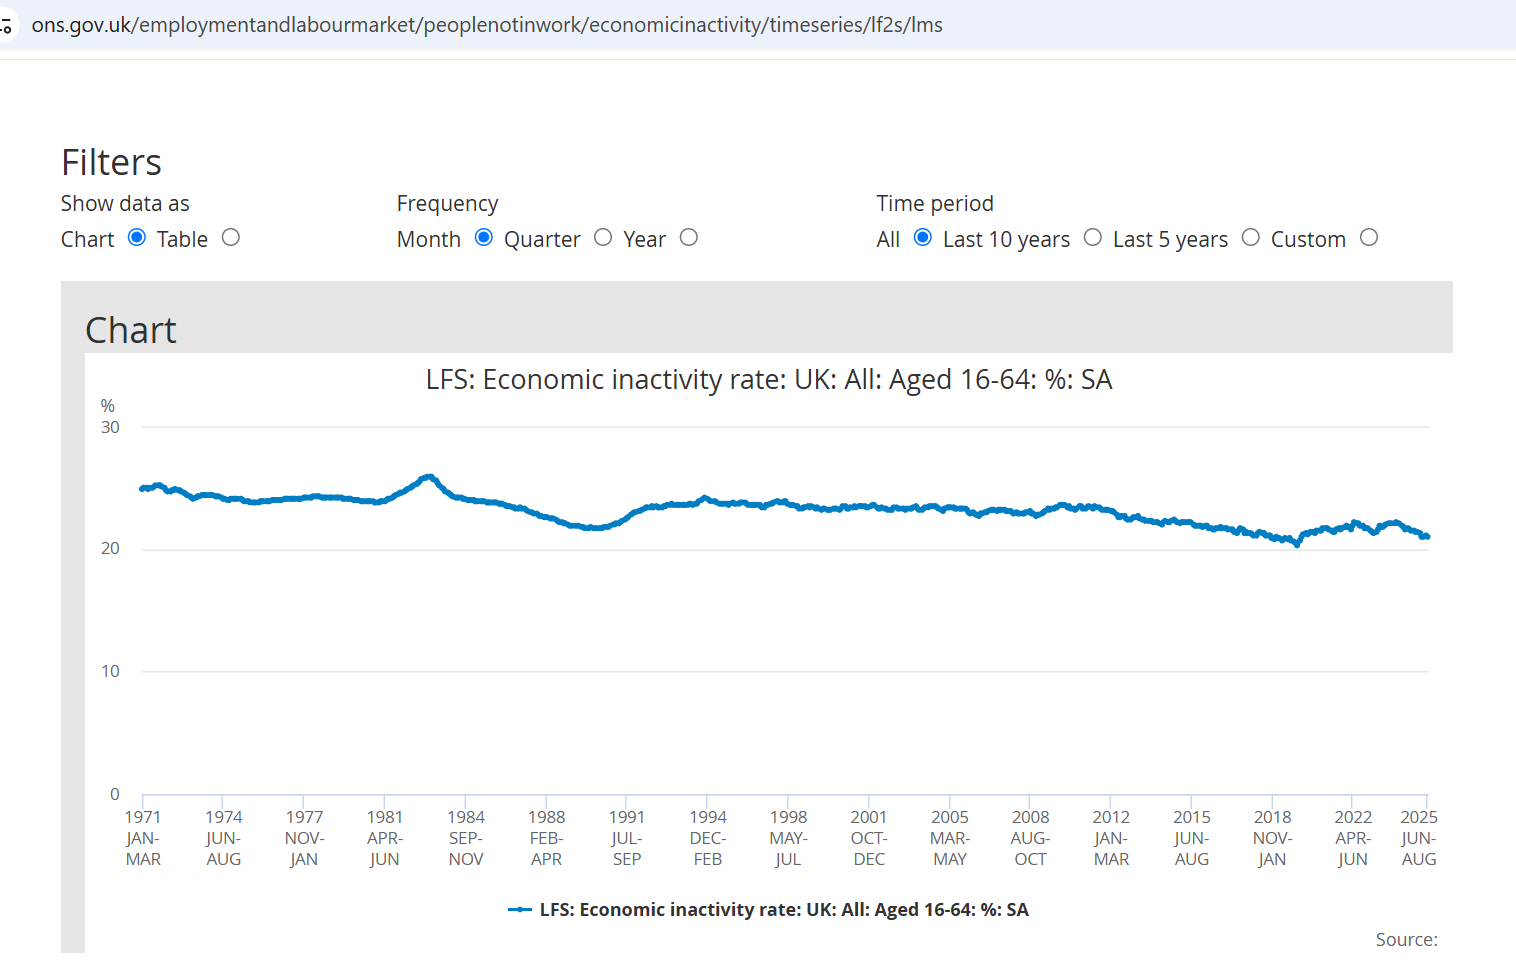
Task: Click the 2008 AUG-OCT x-axis label
Action: [1030, 838]
